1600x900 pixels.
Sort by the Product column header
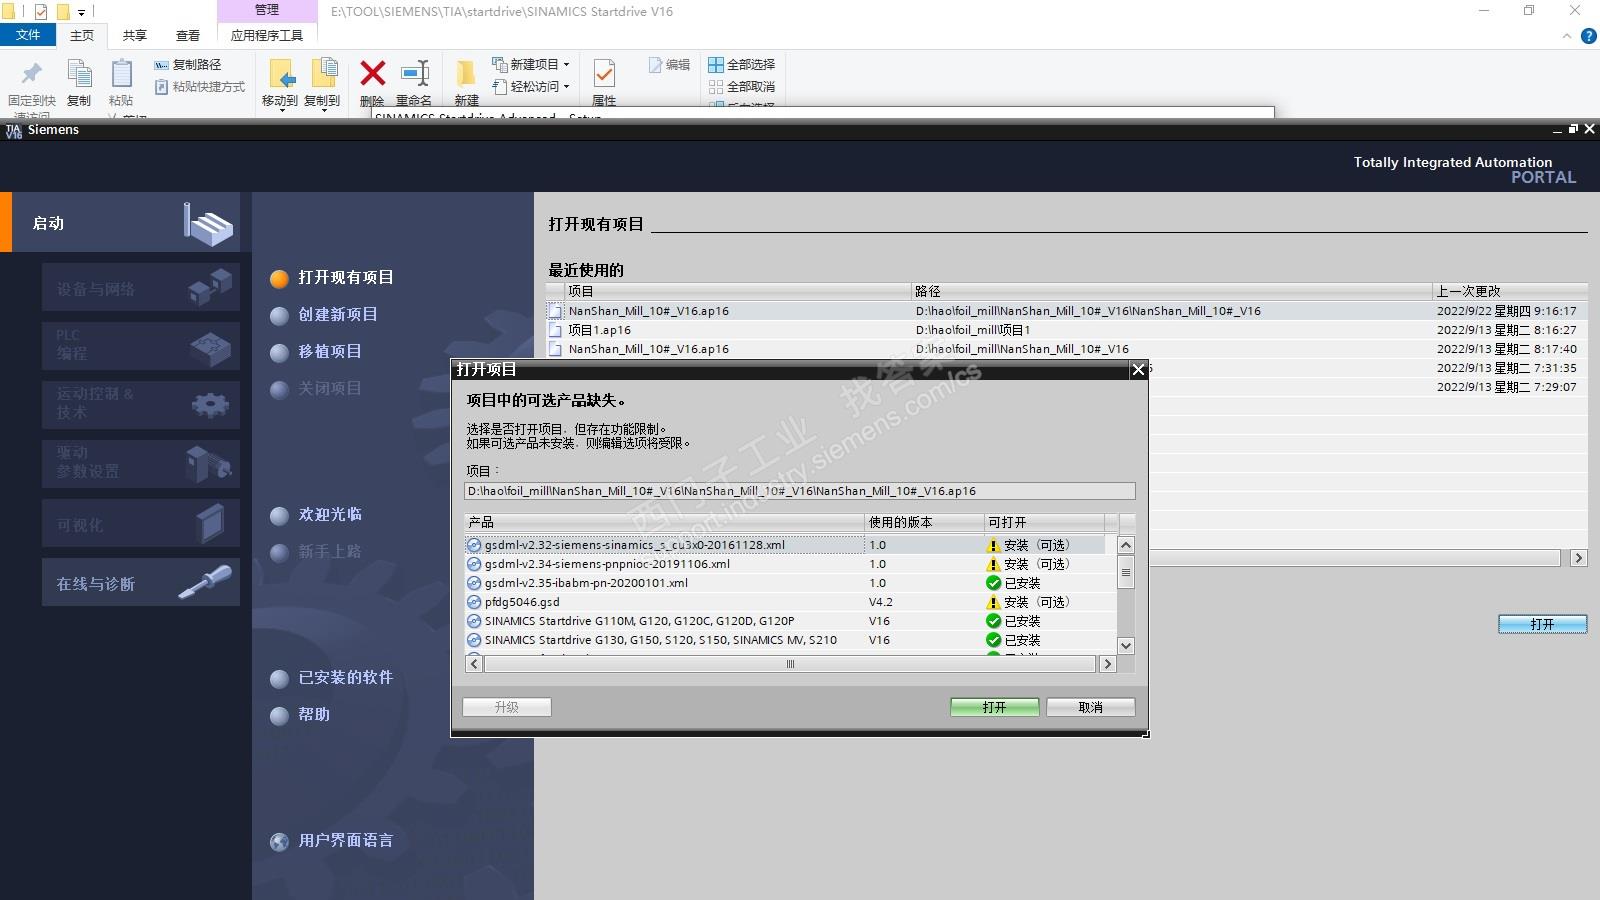coord(664,522)
